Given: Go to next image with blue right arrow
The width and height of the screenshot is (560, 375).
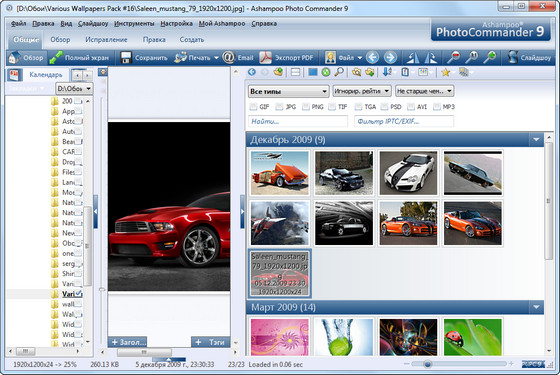Looking at the screenshot, I should coord(390,57).
